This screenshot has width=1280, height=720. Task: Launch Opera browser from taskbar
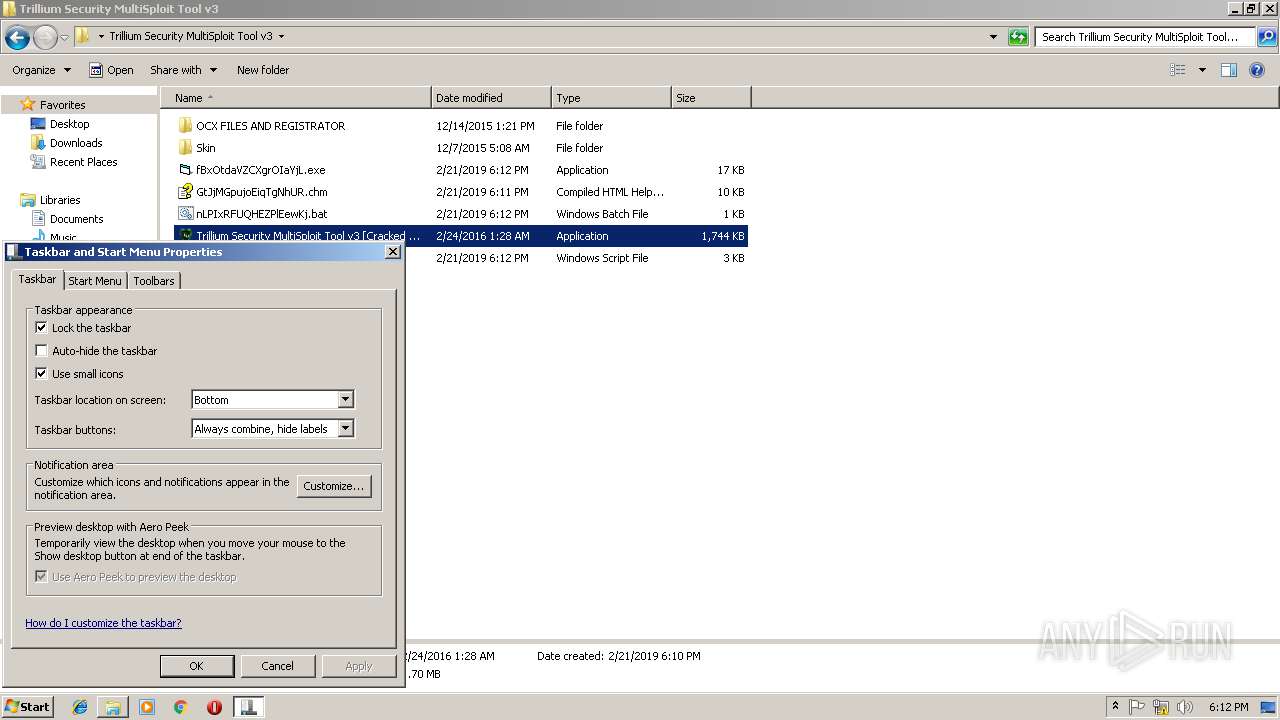click(x=214, y=707)
